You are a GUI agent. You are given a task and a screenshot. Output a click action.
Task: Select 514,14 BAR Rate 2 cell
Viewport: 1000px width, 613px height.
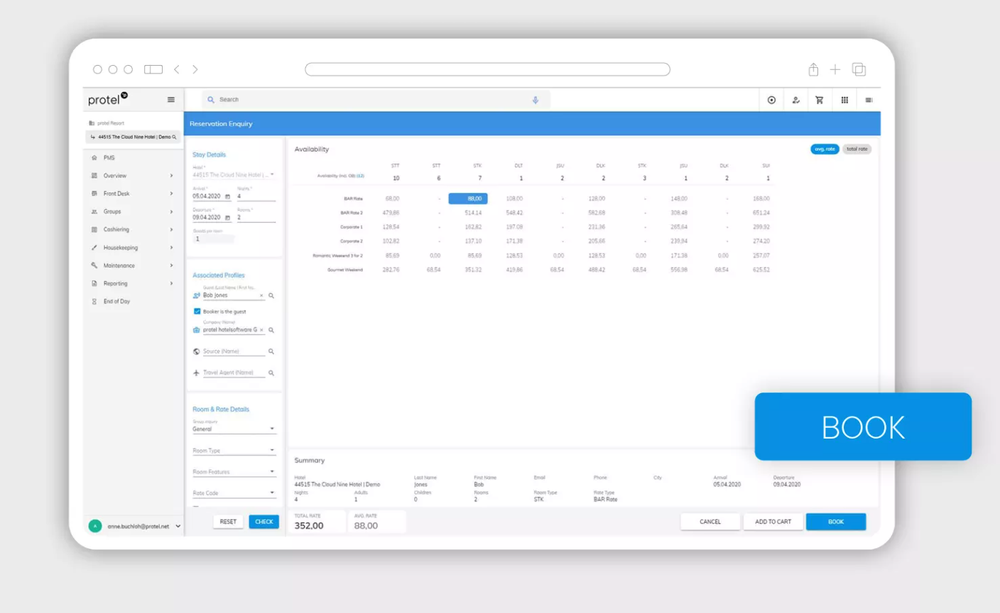473,213
